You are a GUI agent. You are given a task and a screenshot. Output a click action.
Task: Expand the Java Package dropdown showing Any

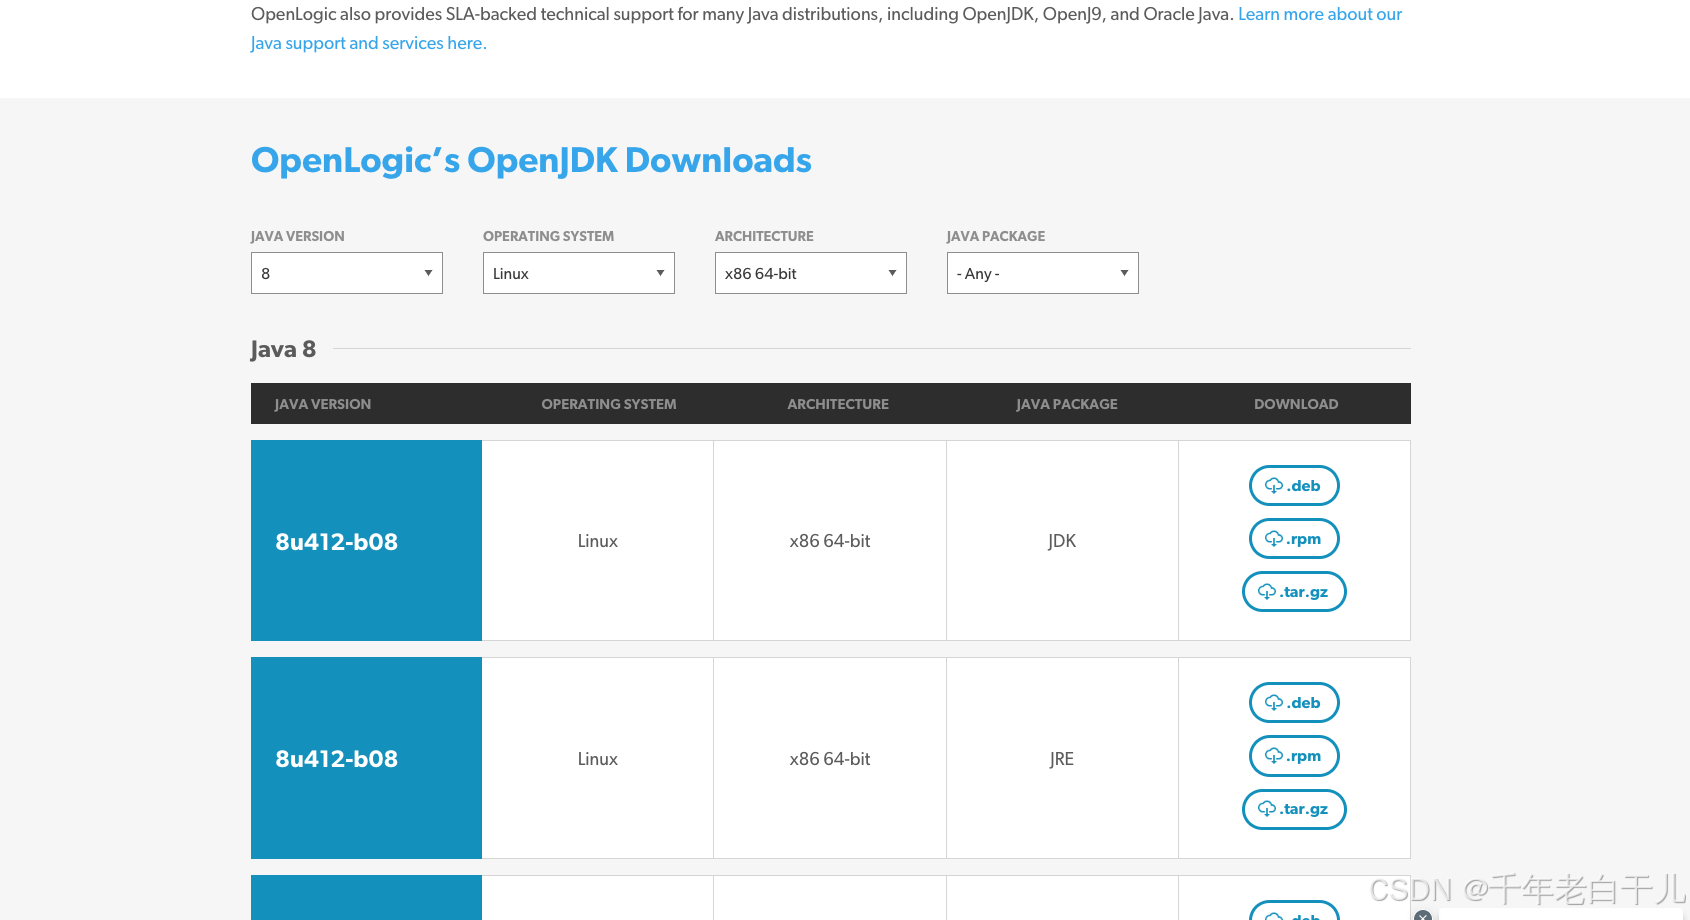(1042, 273)
